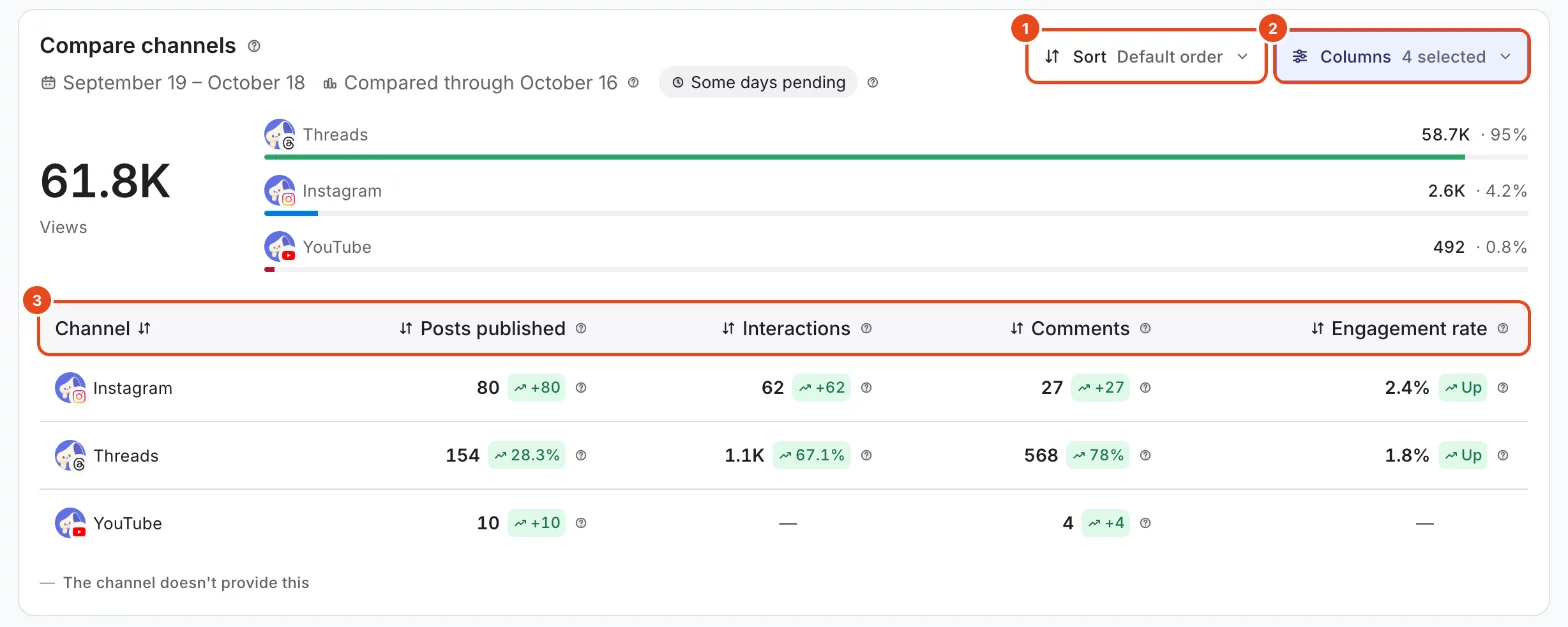Click the Threads 67.1% interactions change badge
The height and width of the screenshot is (627, 1568).
pyautogui.click(x=812, y=456)
